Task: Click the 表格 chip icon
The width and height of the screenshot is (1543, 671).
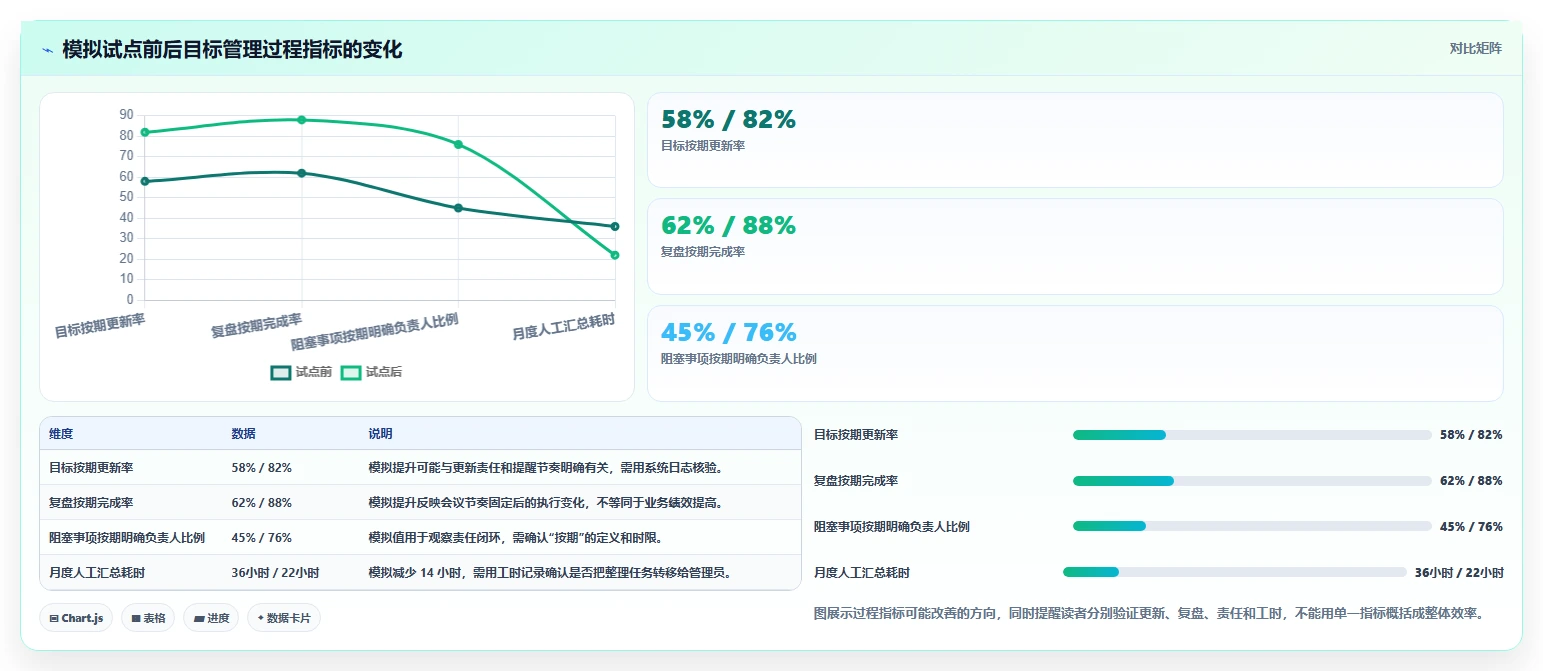Action: point(136,619)
